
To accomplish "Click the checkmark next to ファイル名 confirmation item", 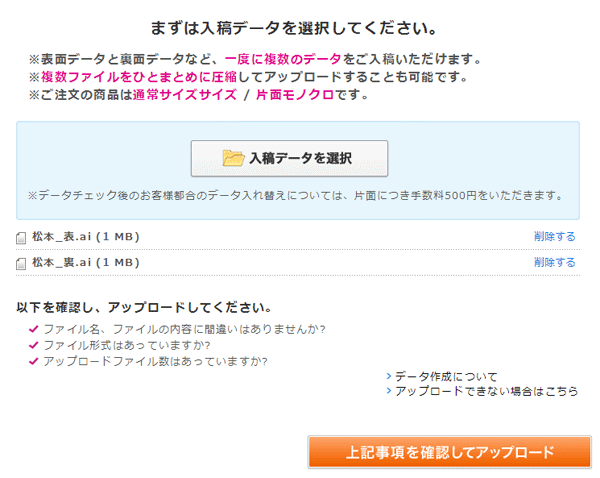I will click(x=34, y=329).
